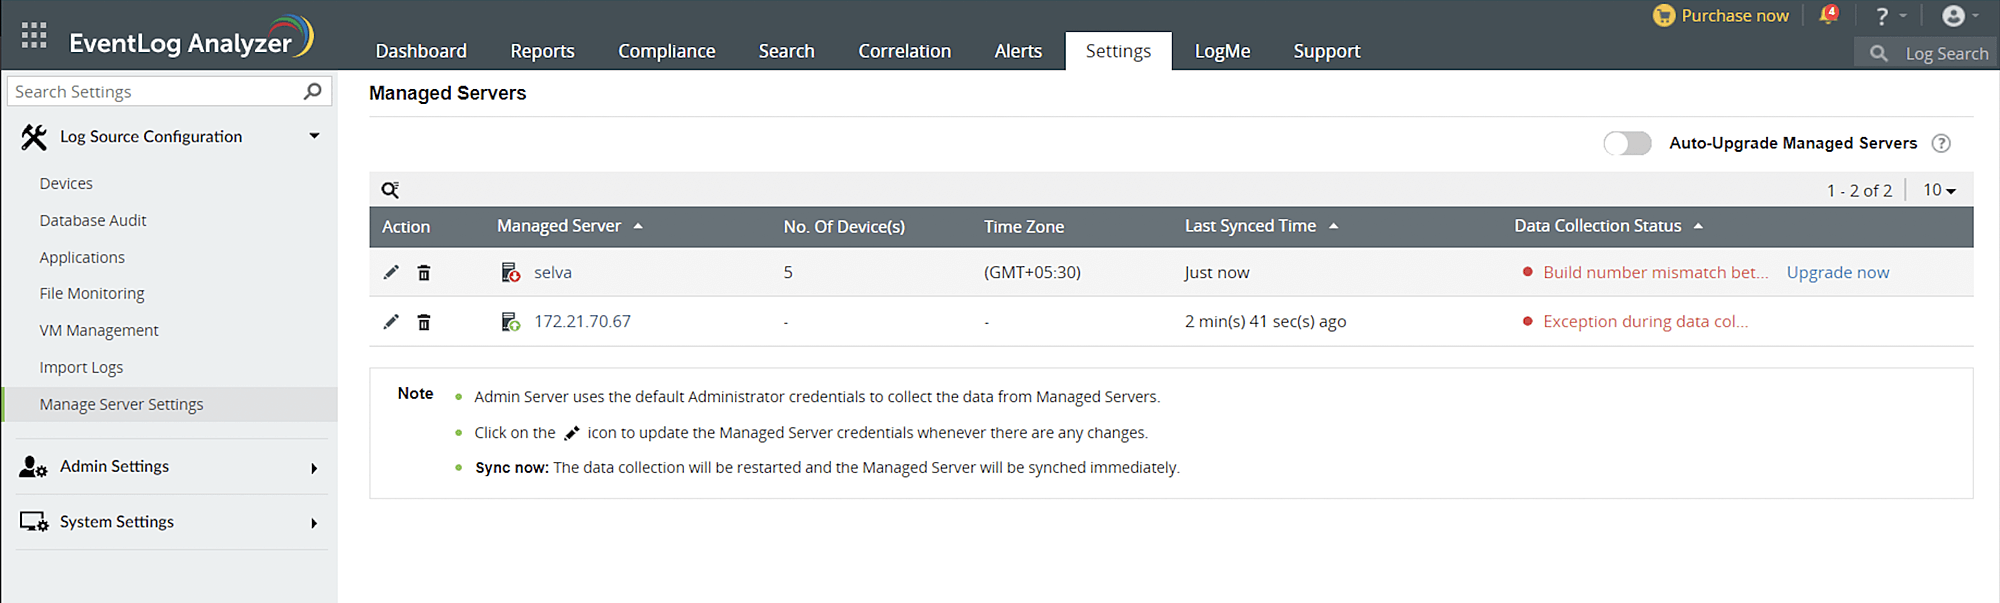Image resolution: width=2000 pixels, height=603 pixels.
Task: Open the LogMe tab
Action: [x=1222, y=51]
